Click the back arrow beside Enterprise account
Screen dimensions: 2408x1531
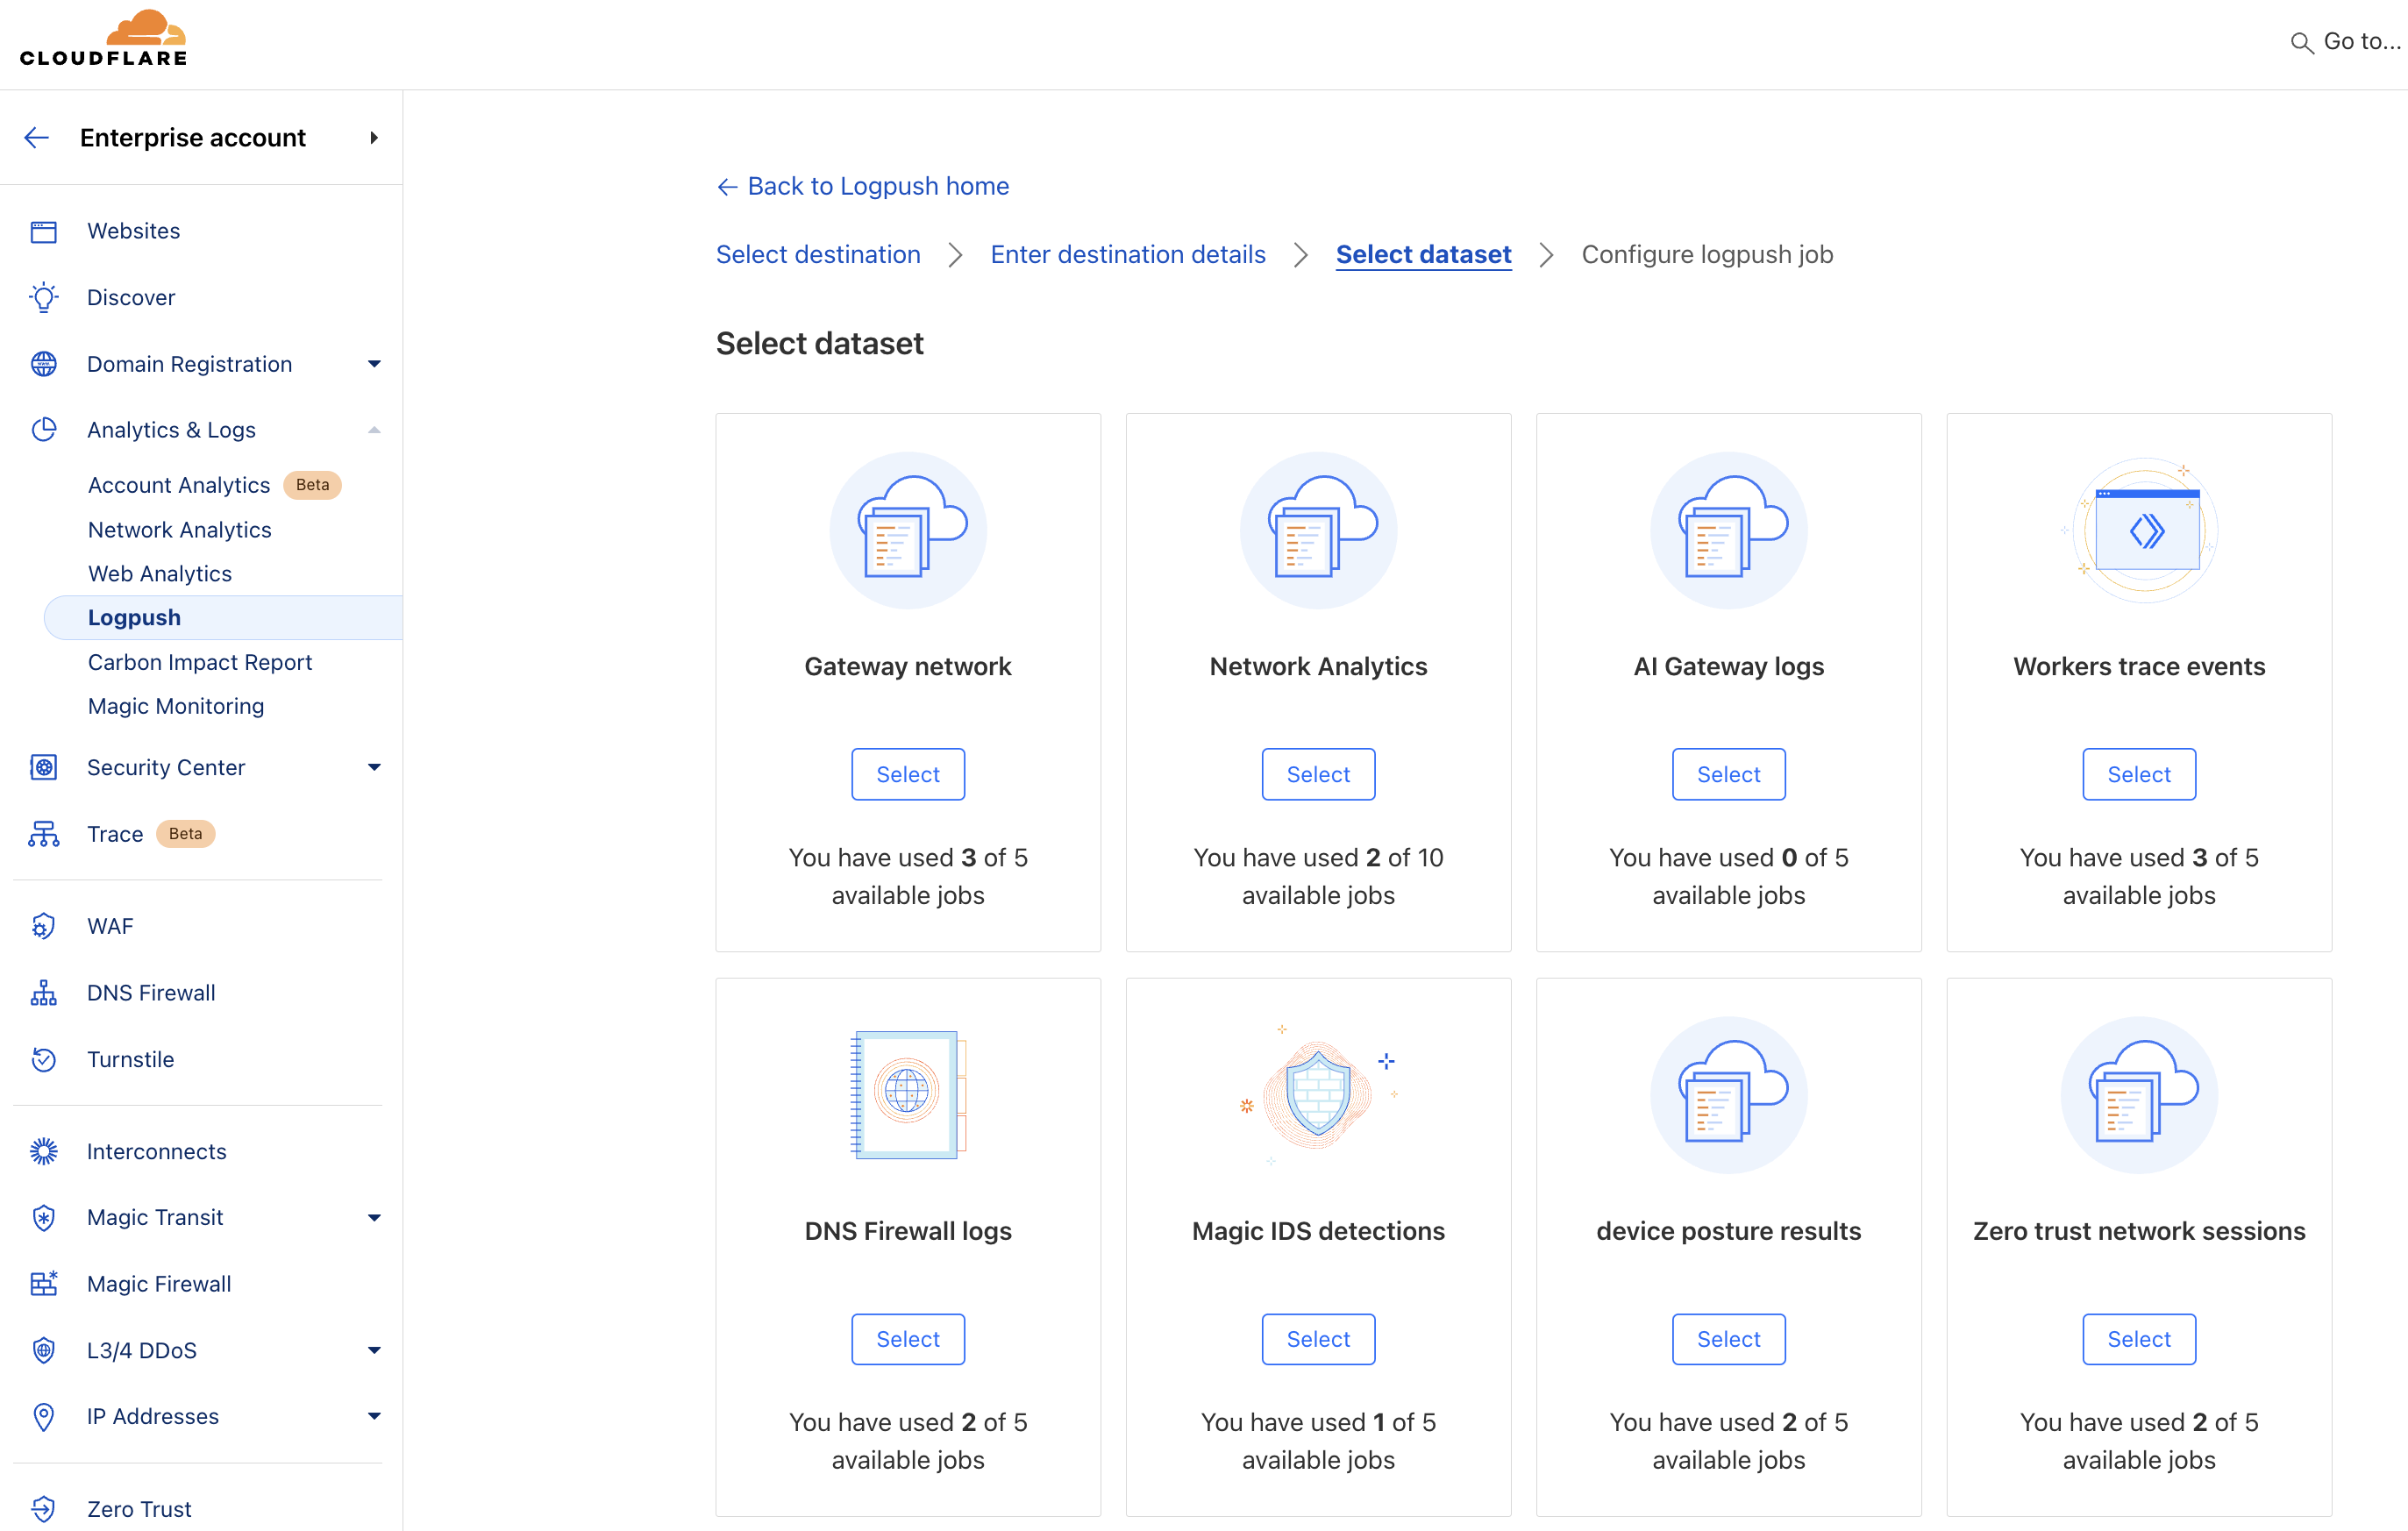pyautogui.click(x=37, y=138)
